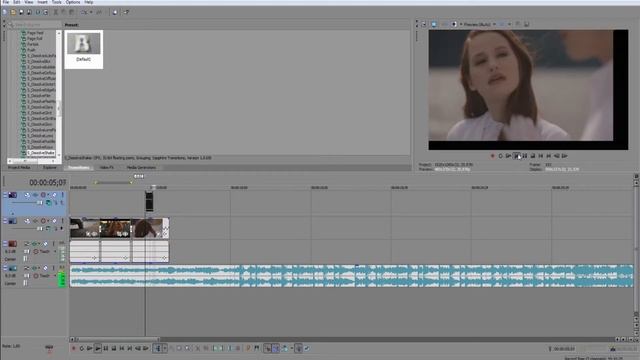Select the S_DissolveShake transition in the list
The height and width of the screenshot is (360, 640).
coord(41,153)
